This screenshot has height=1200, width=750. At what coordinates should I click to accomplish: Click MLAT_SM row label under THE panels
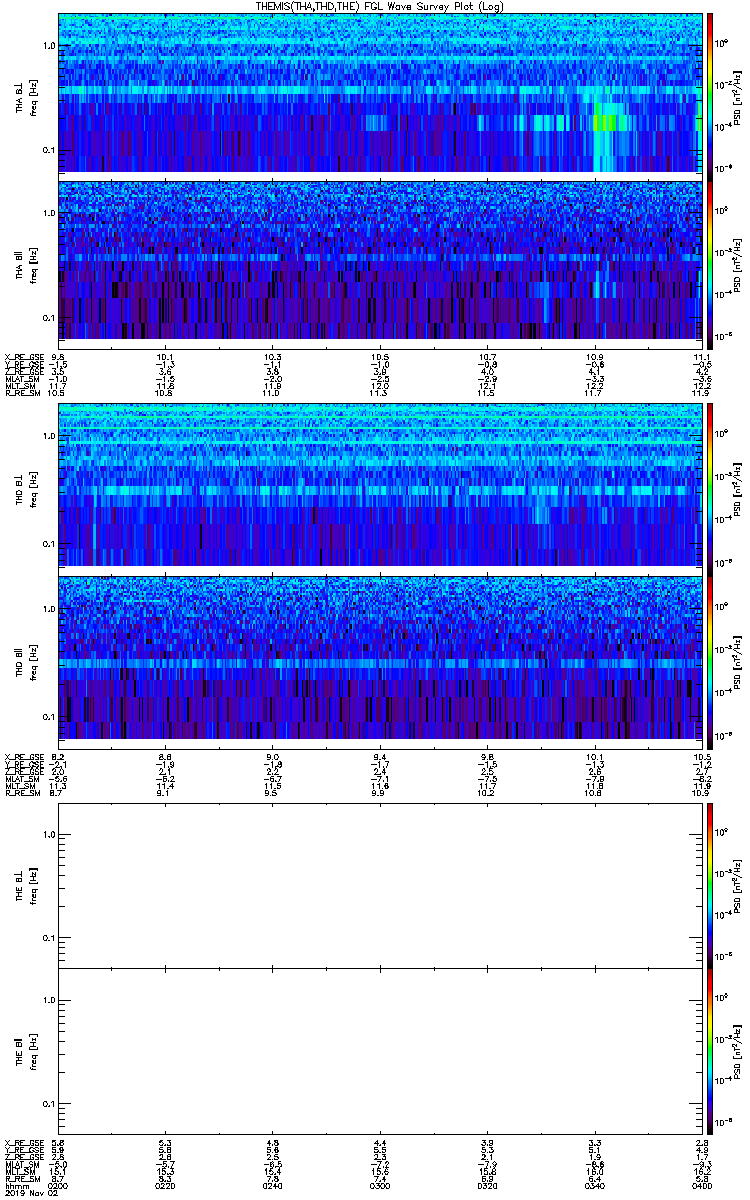22,1165
